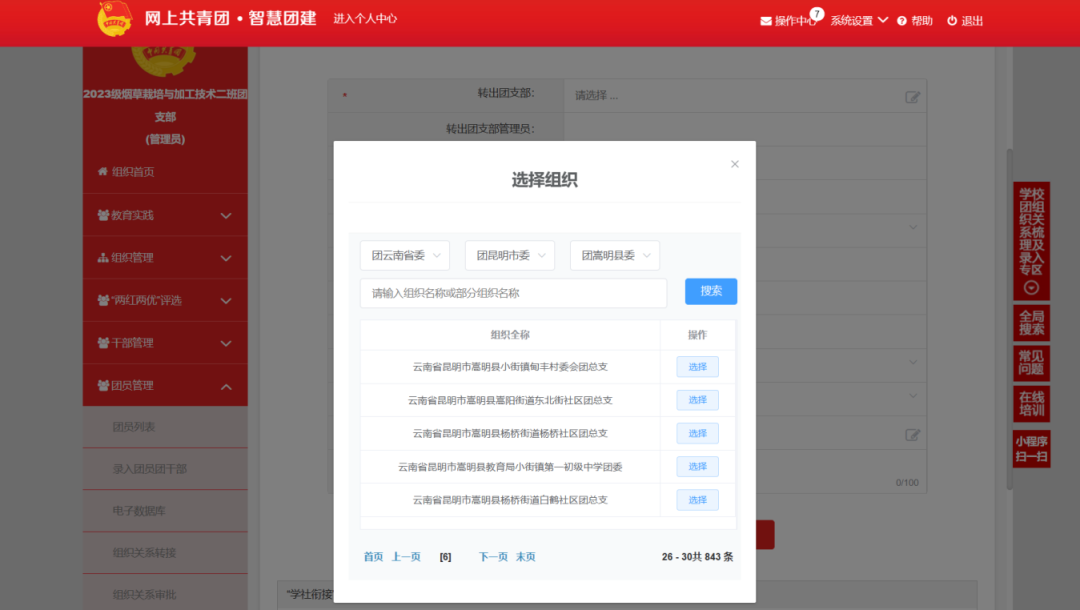Select 嵩阳街道东北街社区团总支 row's 选择 button
This screenshot has width=1080, height=610.
click(698, 400)
